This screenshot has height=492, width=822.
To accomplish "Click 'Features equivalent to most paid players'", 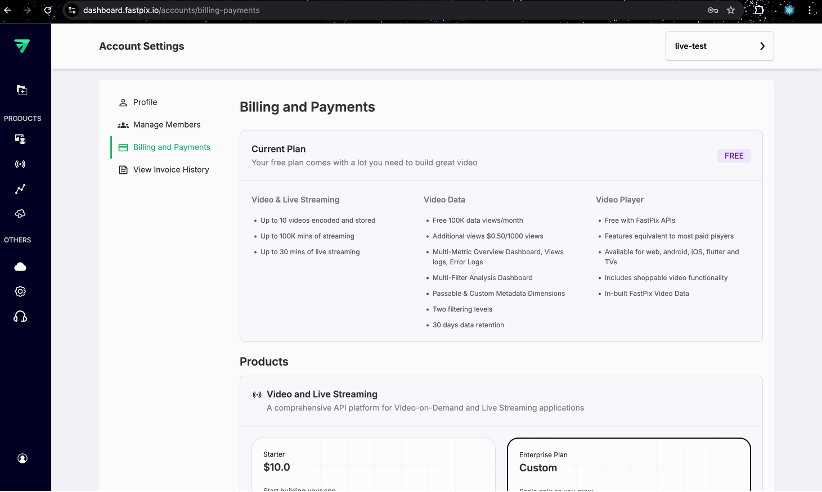I will pyautogui.click(x=669, y=236).
